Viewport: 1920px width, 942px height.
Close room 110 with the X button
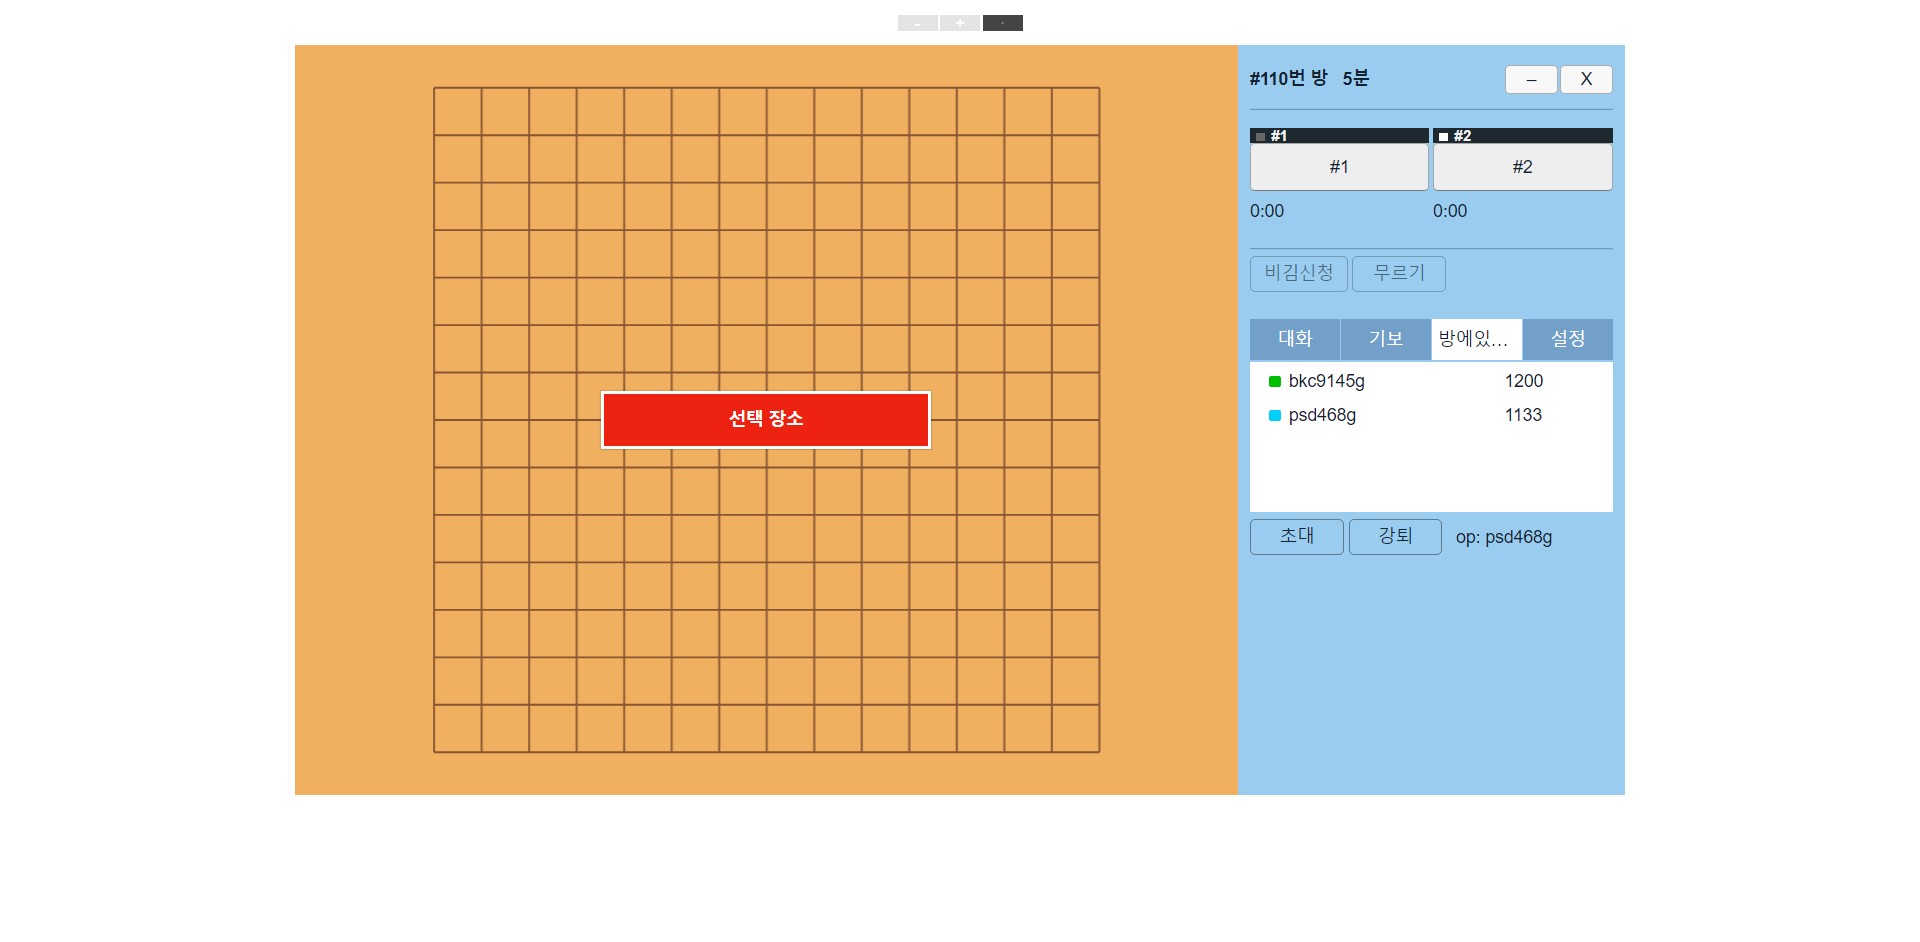pyautogui.click(x=1586, y=79)
